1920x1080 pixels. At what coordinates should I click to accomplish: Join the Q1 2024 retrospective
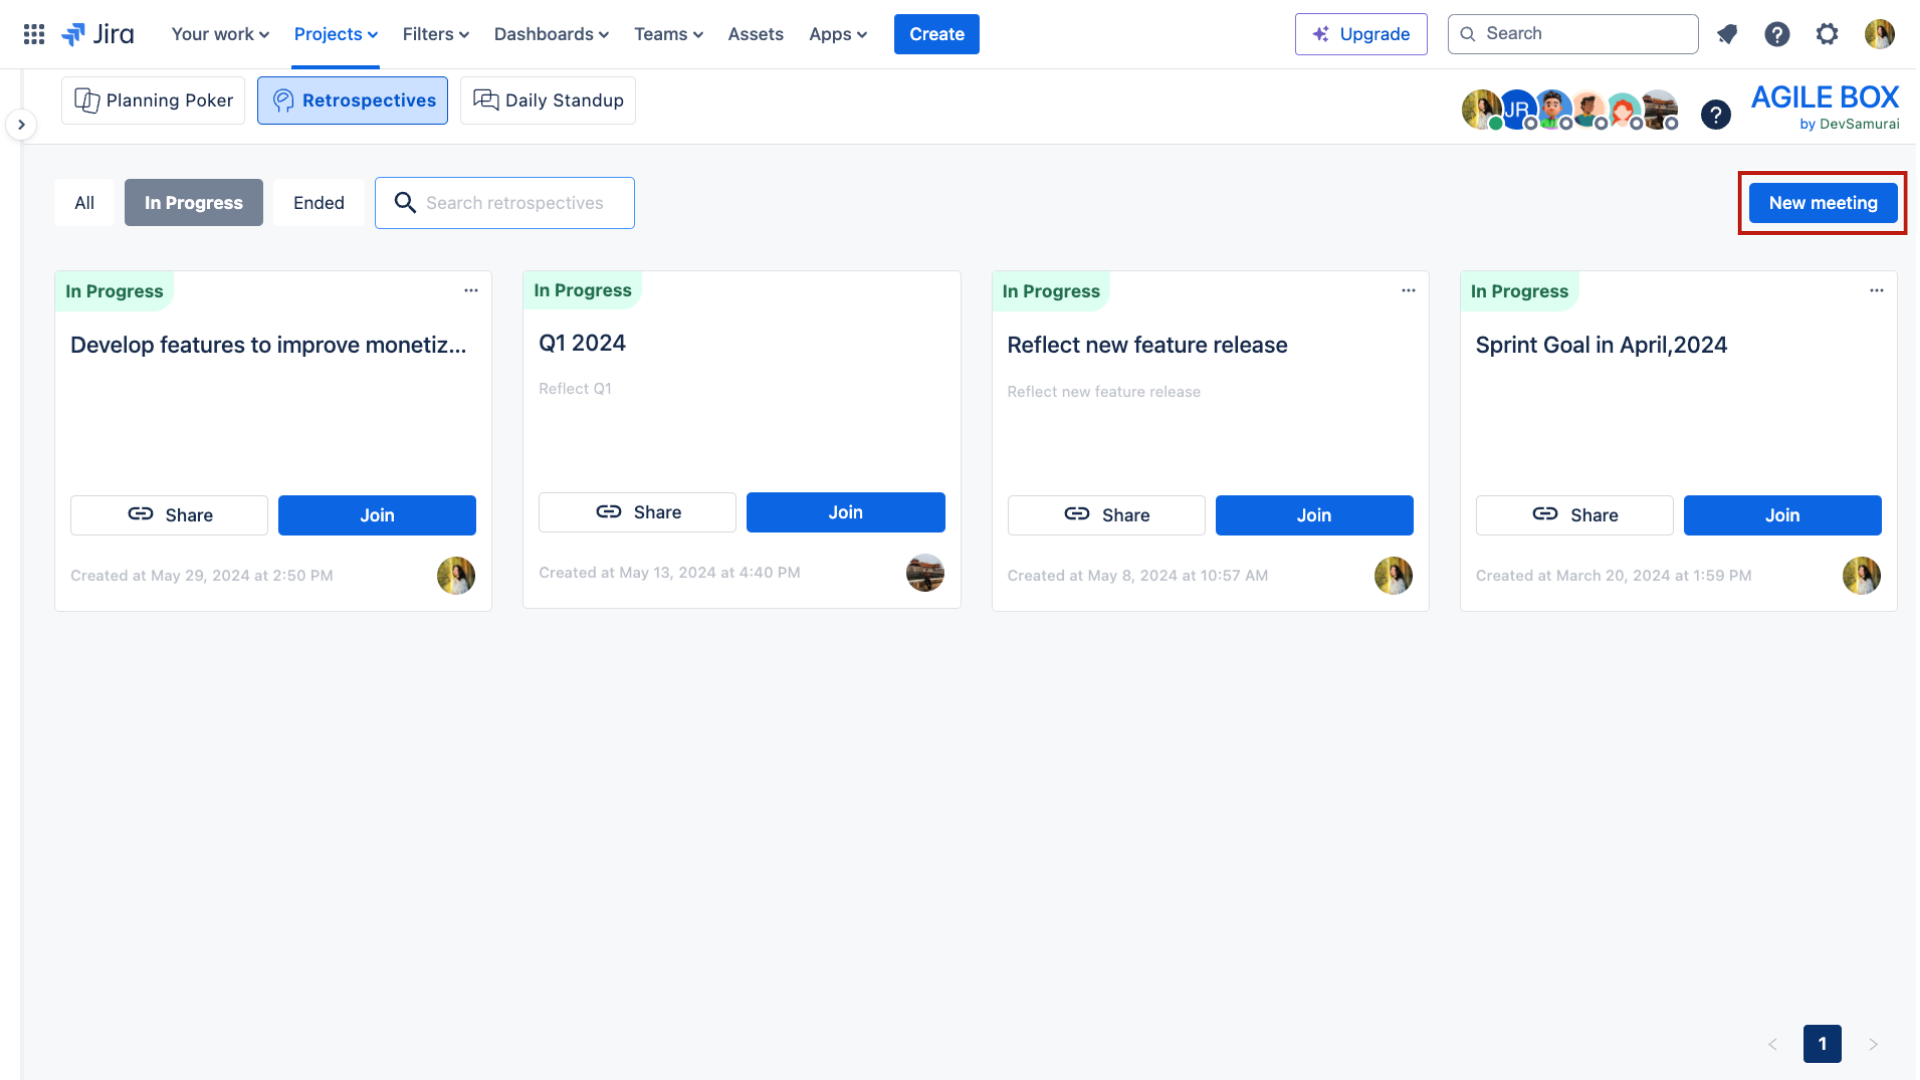(845, 512)
